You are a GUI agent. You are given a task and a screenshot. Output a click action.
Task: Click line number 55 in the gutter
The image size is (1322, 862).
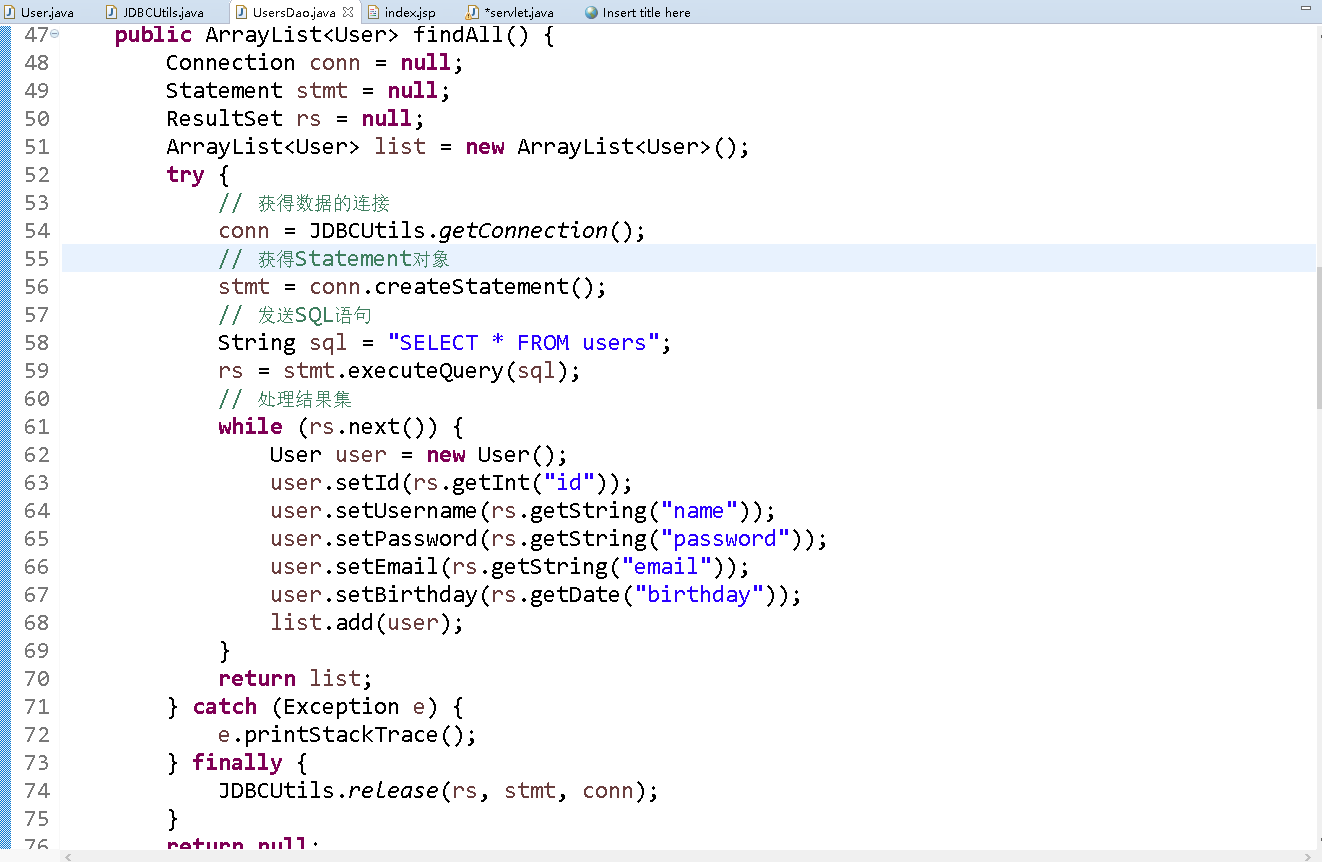(36, 258)
